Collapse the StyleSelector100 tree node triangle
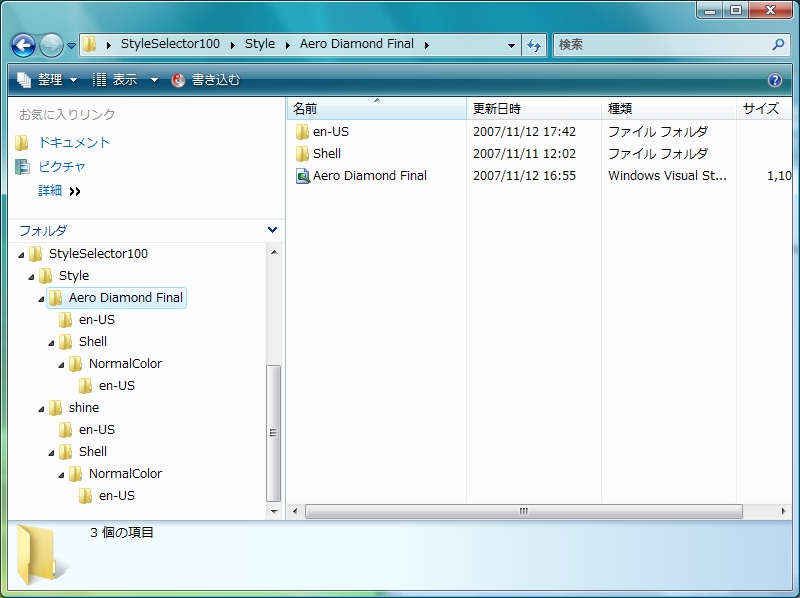The width and height of the screenshot is (800, 598). (21, 255)
